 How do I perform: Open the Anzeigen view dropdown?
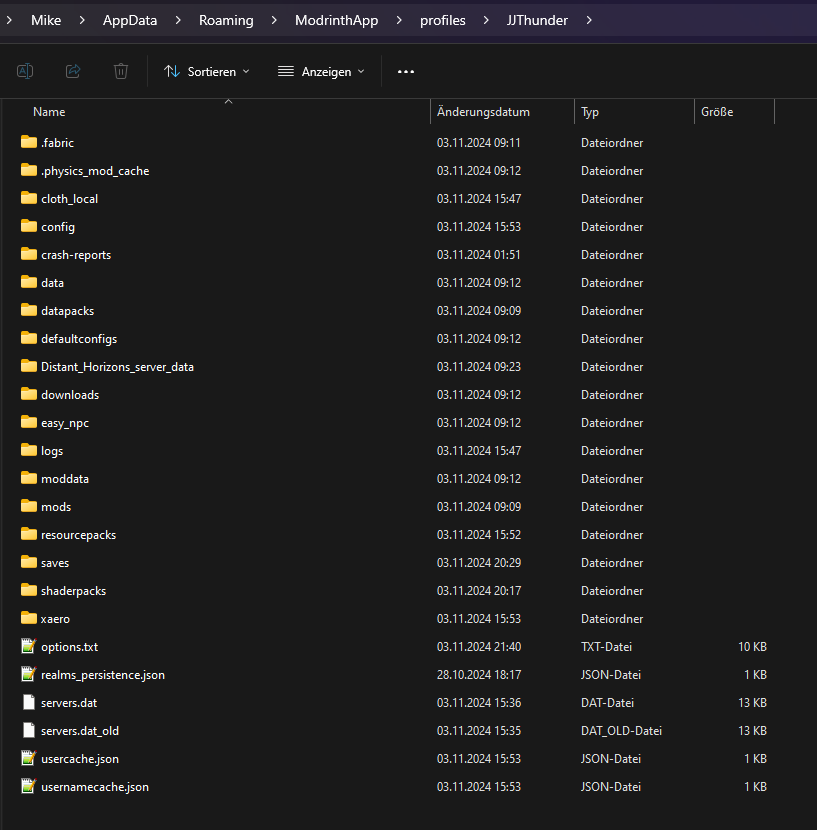point(321,71)
